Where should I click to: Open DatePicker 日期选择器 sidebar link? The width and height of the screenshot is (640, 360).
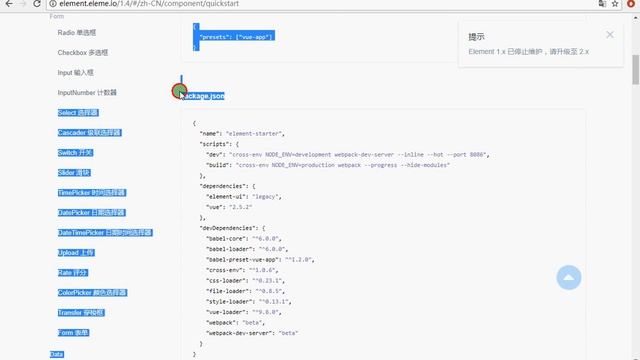pos(91,213)
